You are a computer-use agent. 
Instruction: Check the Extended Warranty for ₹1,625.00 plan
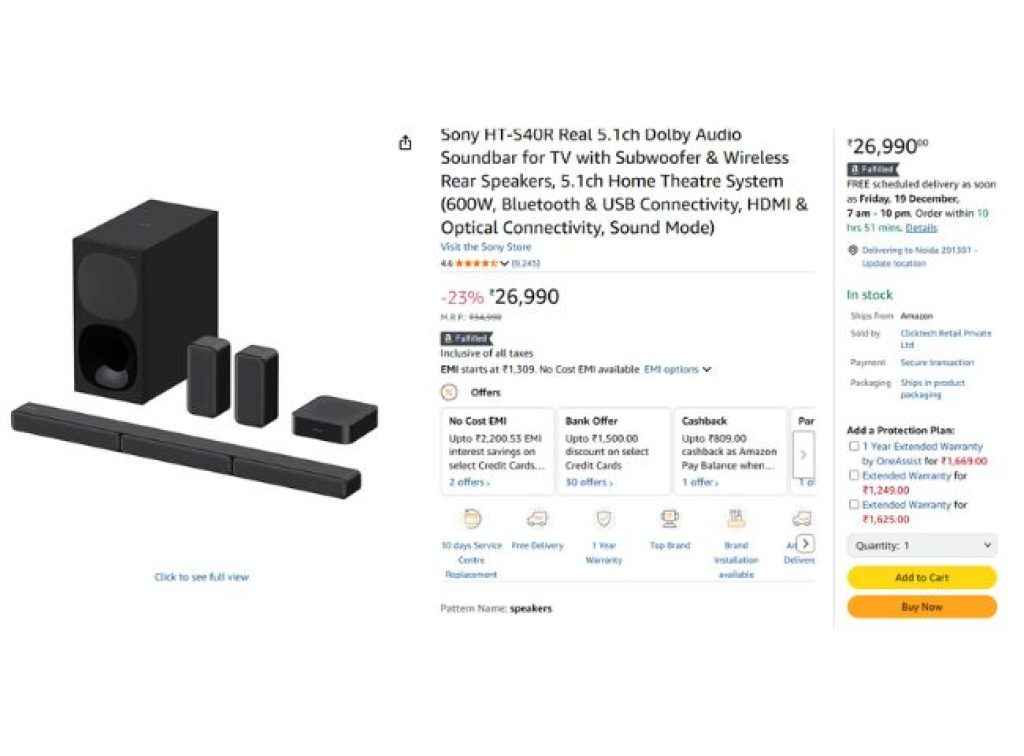click(x=854, y=505)
